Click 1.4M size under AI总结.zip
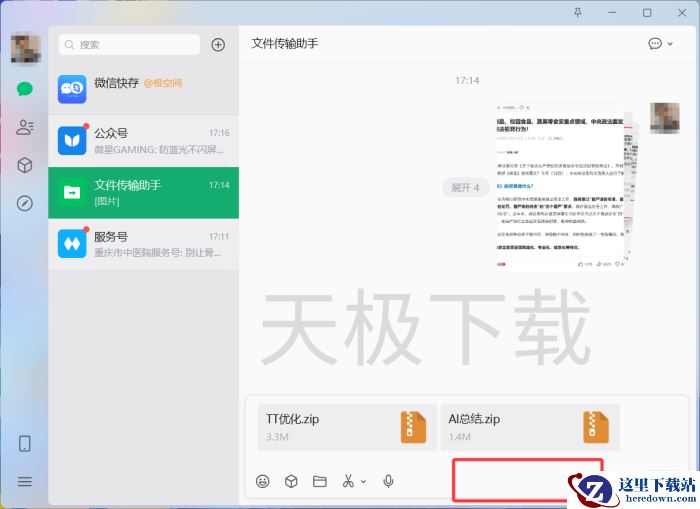700x509 pixels. (459, 437)
